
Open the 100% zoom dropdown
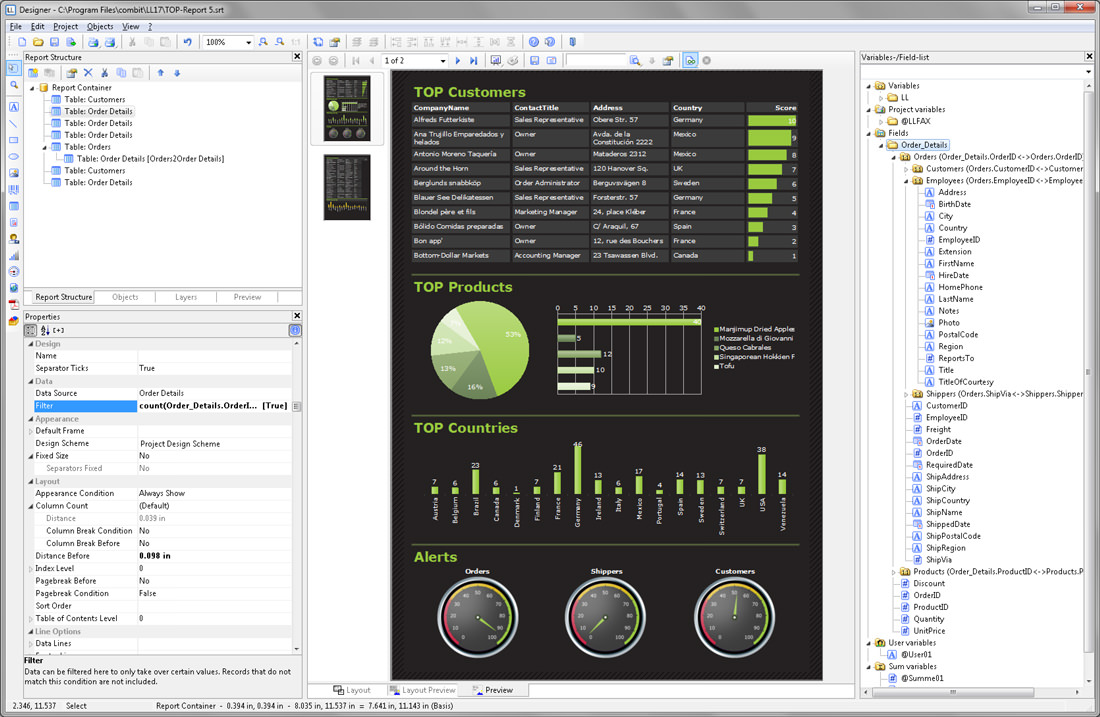(x=248, y=43)
